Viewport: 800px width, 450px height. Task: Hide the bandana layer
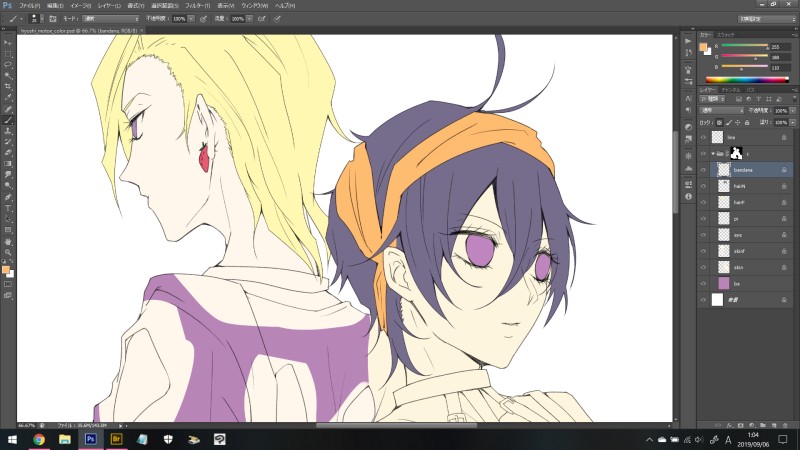703,170
